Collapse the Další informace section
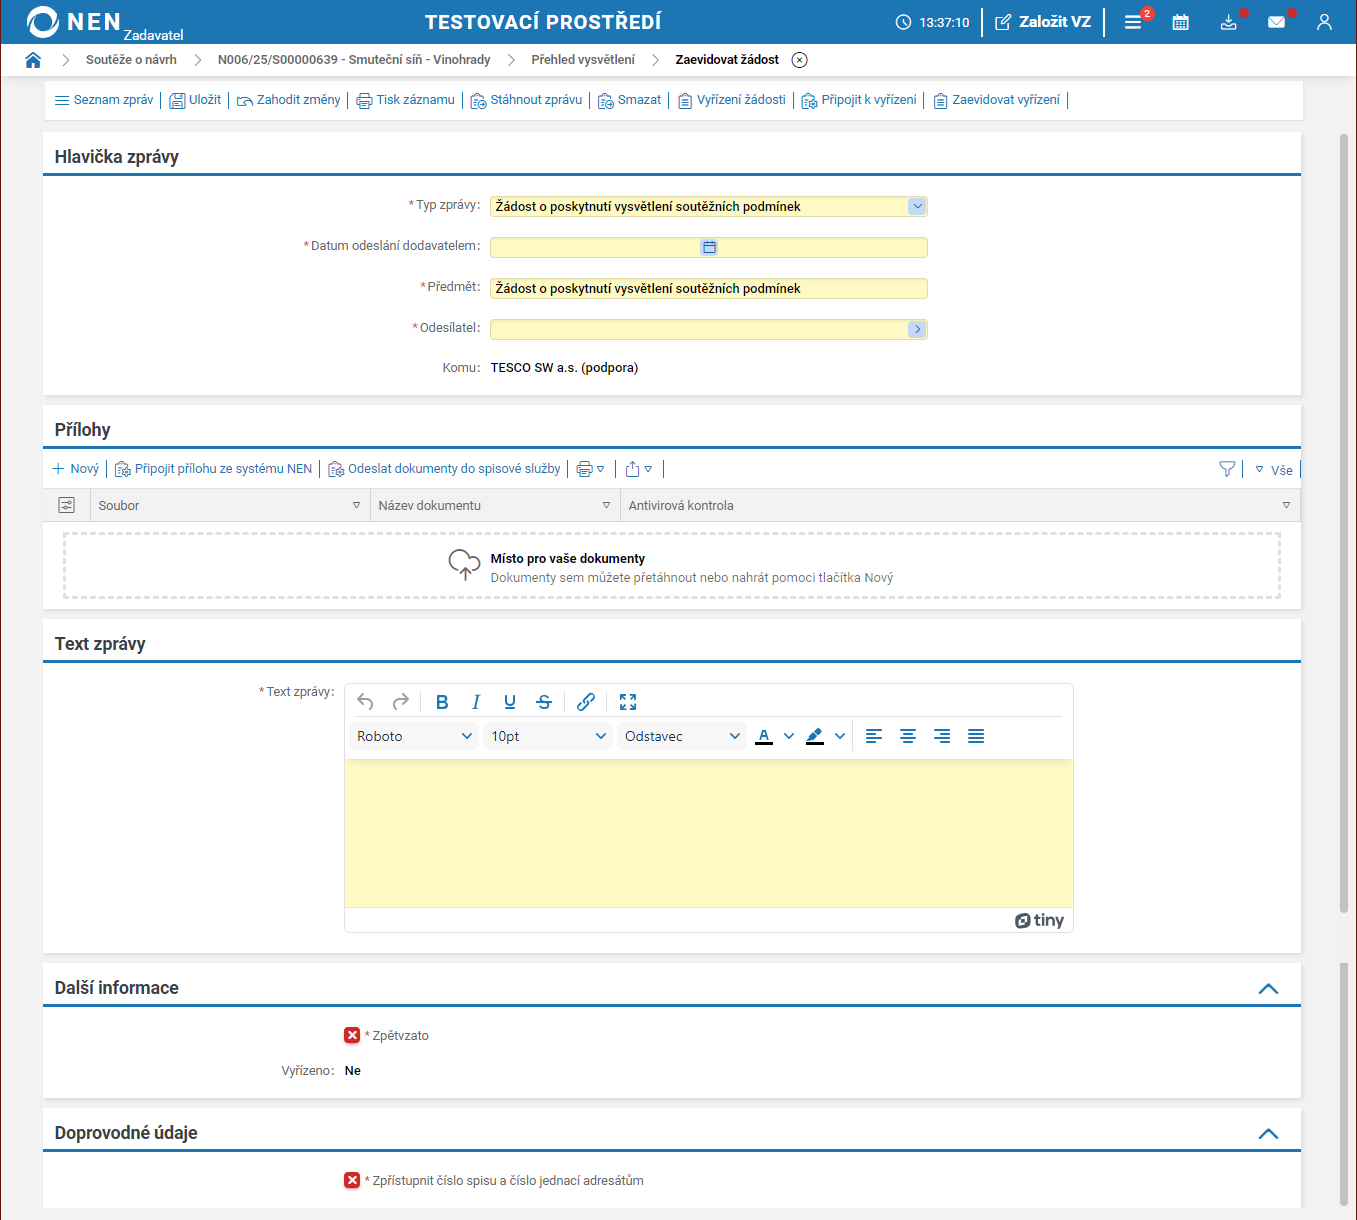Image resolution: width=1357 pixels, height=1220 pixels. [x=1268, y=988]
